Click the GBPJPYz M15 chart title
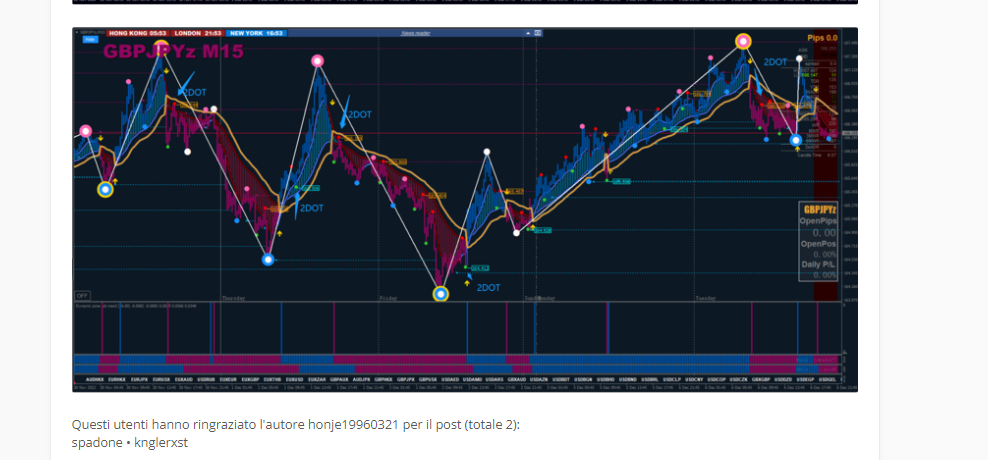This screenshot has height=460, width=988. [173, 52]
